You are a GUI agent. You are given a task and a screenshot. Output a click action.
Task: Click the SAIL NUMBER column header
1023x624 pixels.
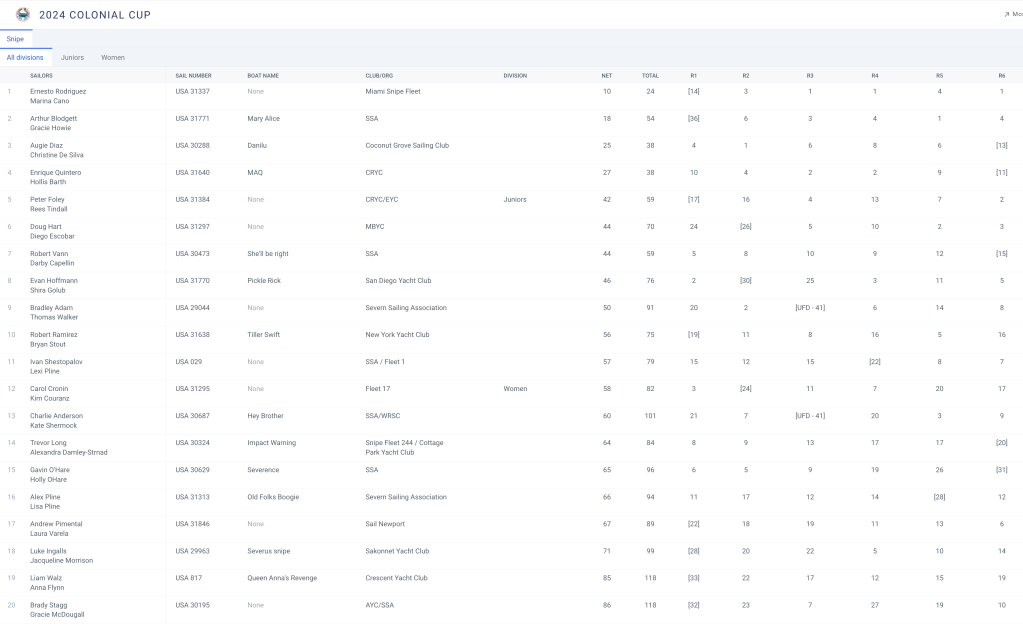point(193,76)
